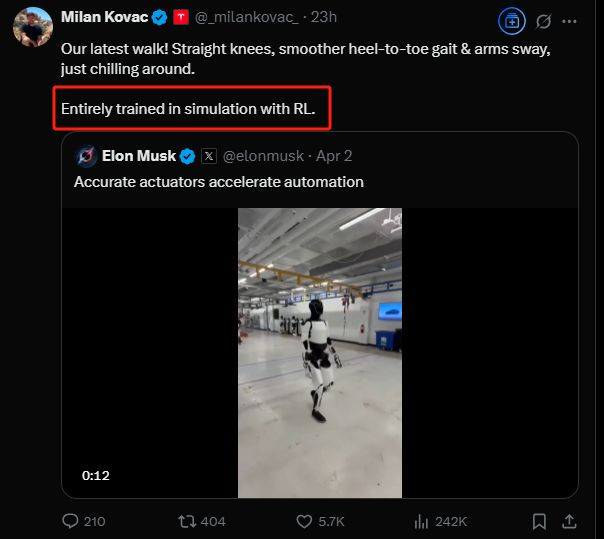Click Milan Kovac's blue verified badge
Image resolution: width=604 pixels, height=539 pixels.
pos(159,17)
